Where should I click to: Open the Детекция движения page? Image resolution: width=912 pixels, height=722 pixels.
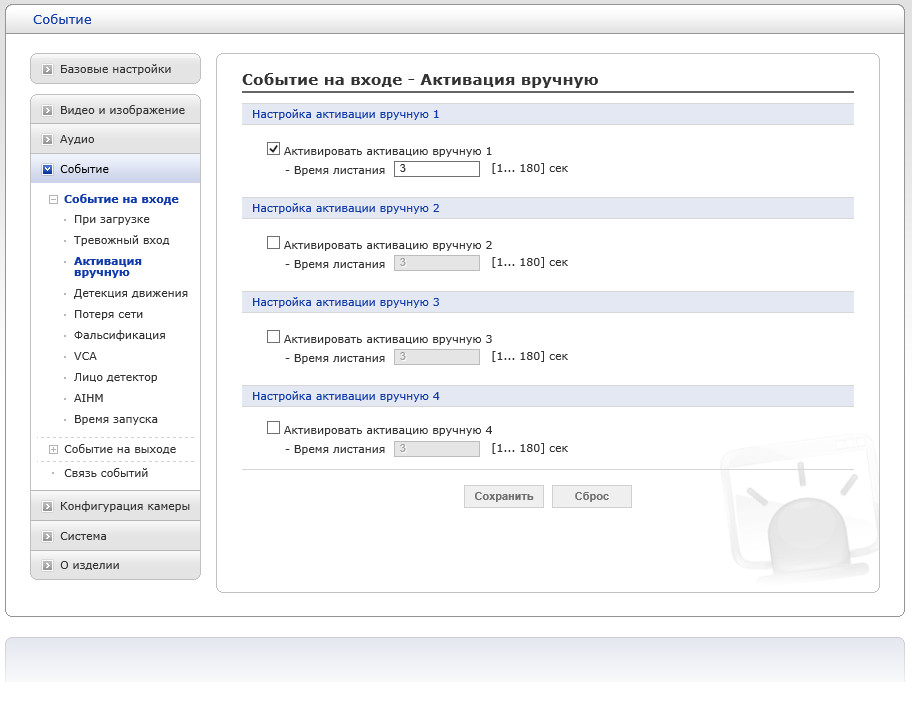pyautogui.click(x=130, y=294)
